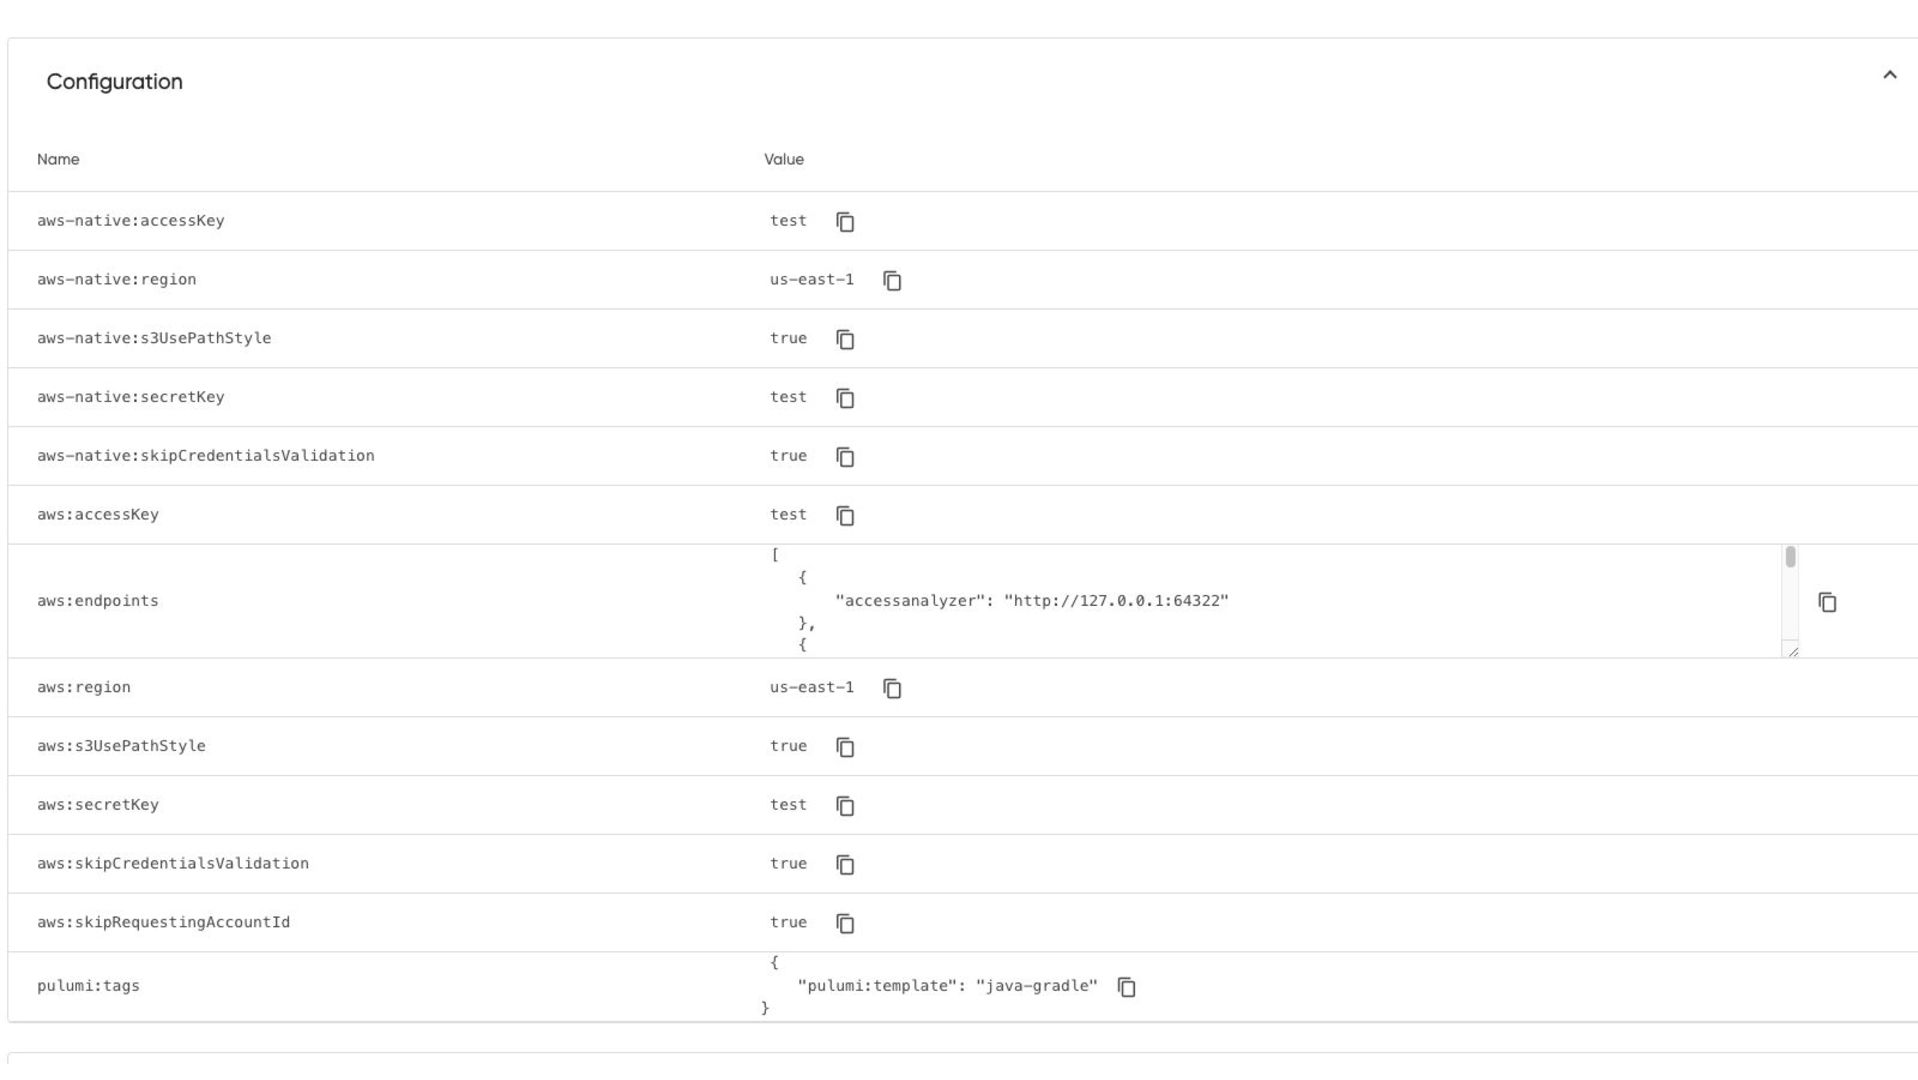
Task: Copy the aws:region value
Action: coord(892,689)
